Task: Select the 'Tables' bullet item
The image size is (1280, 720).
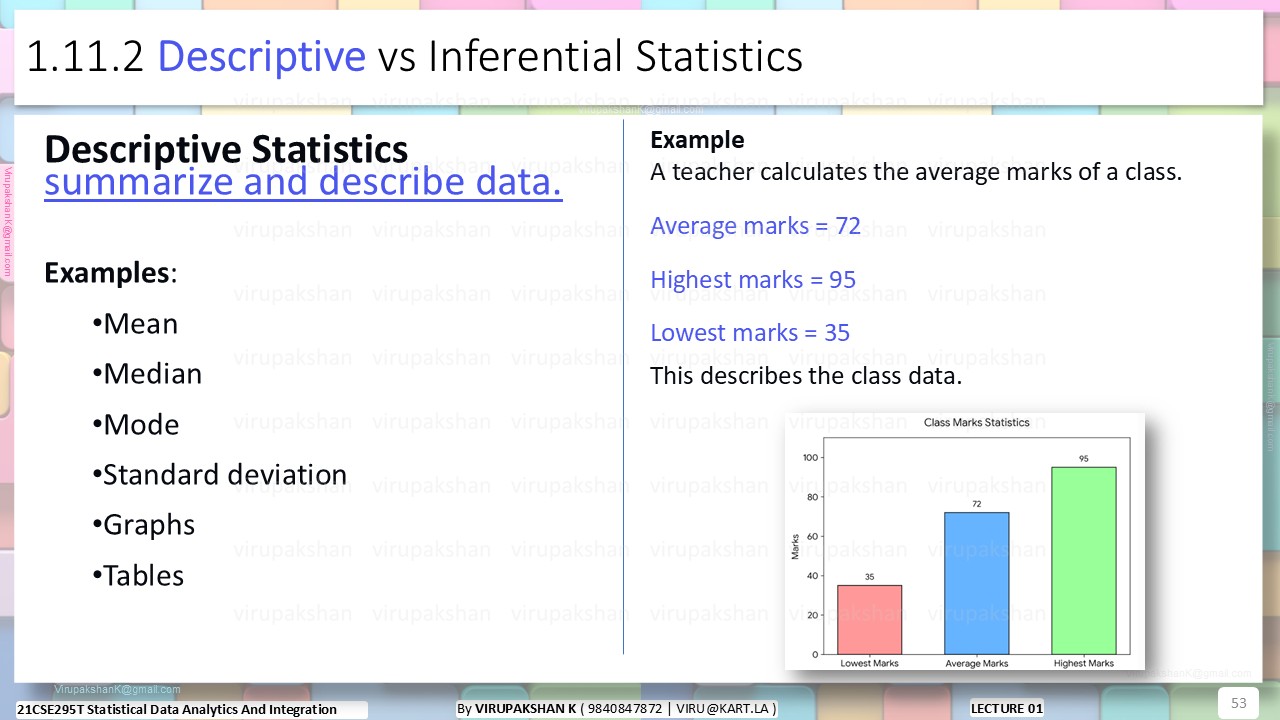Action: click(x=138, y=576)
